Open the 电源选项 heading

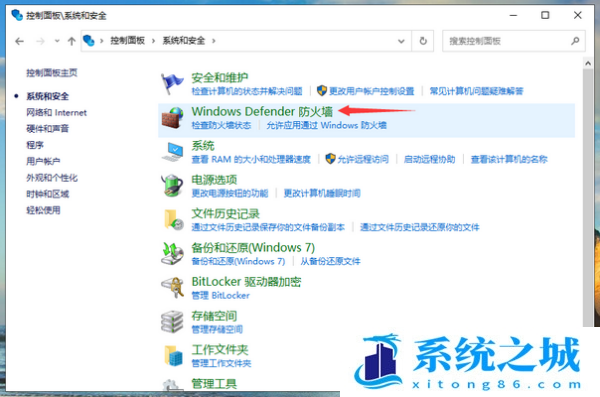[x=214, y=180]
